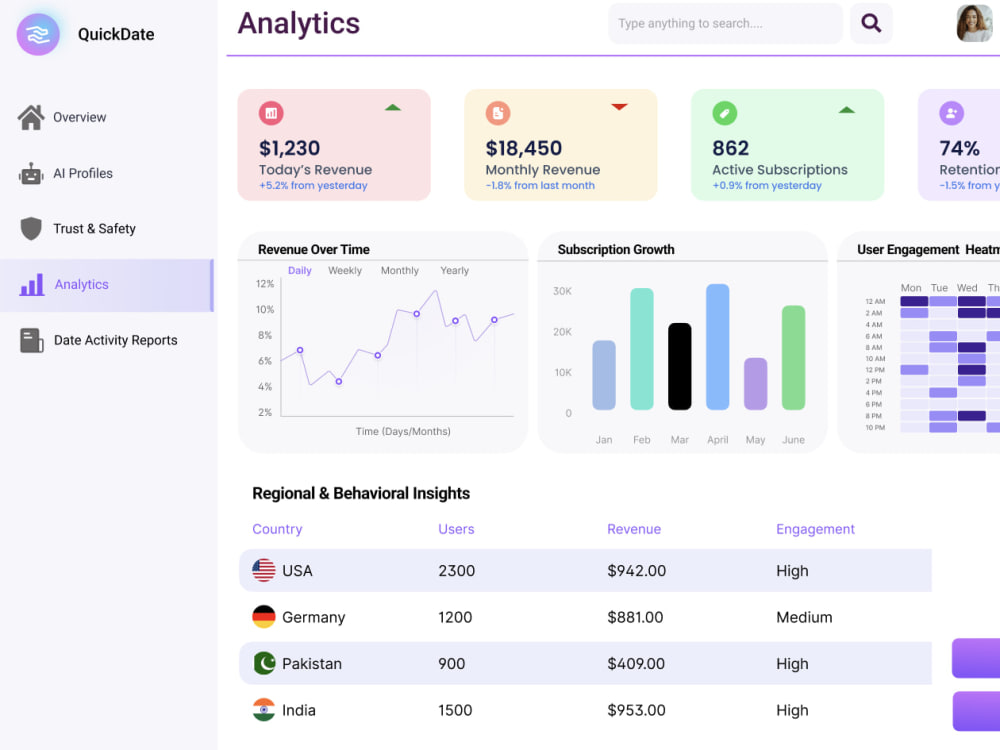
Task: Click Pakistan's revenue $409.00
Action: (636, 664)
